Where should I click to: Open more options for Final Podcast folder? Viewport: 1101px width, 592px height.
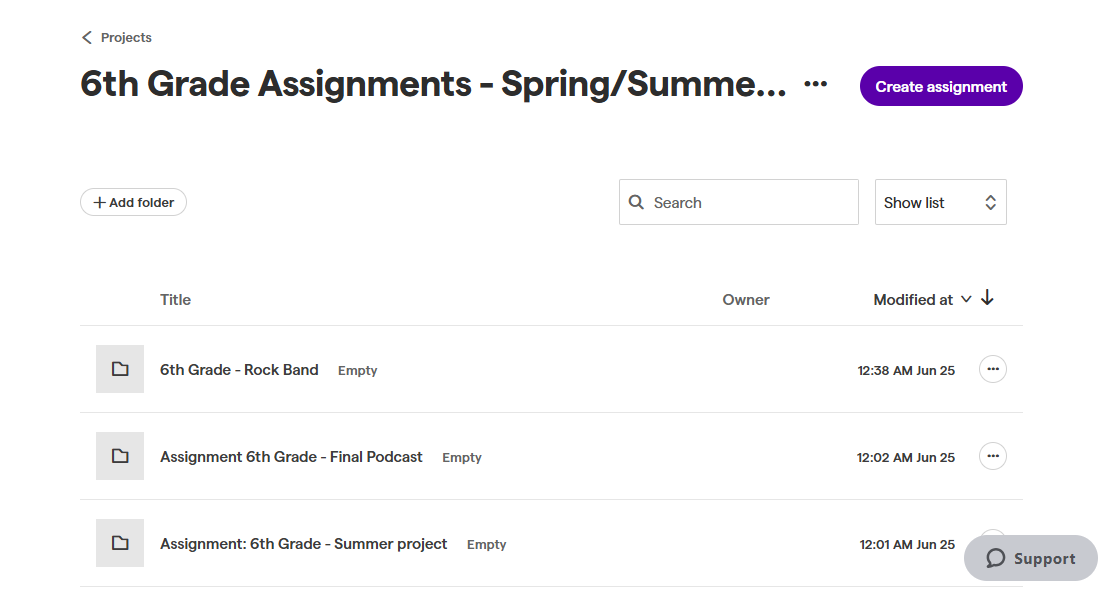(x=992, y=456)
